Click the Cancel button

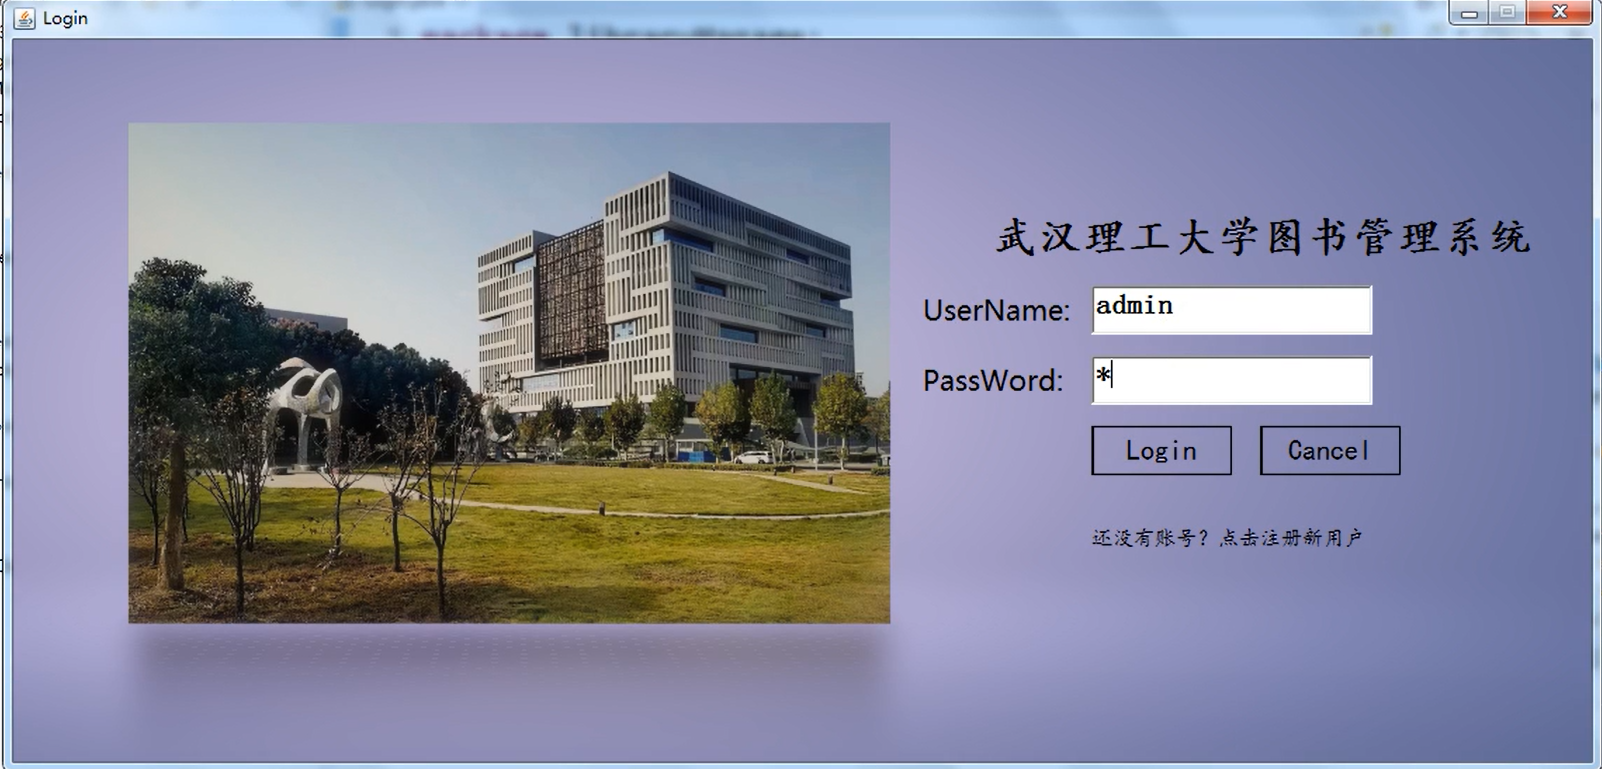click(1329, 451)
